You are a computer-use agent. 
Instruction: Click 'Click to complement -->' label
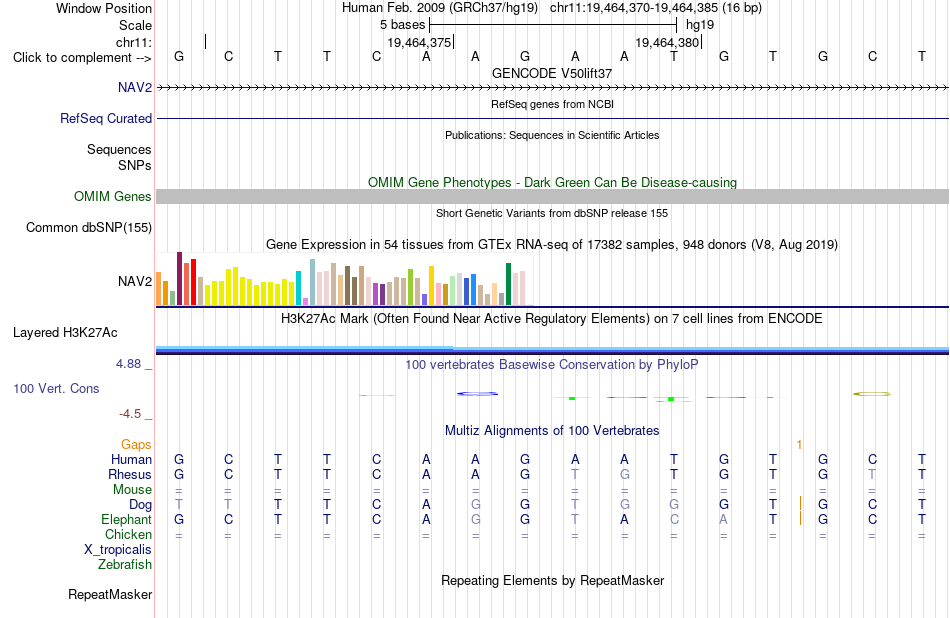(82, 58)
